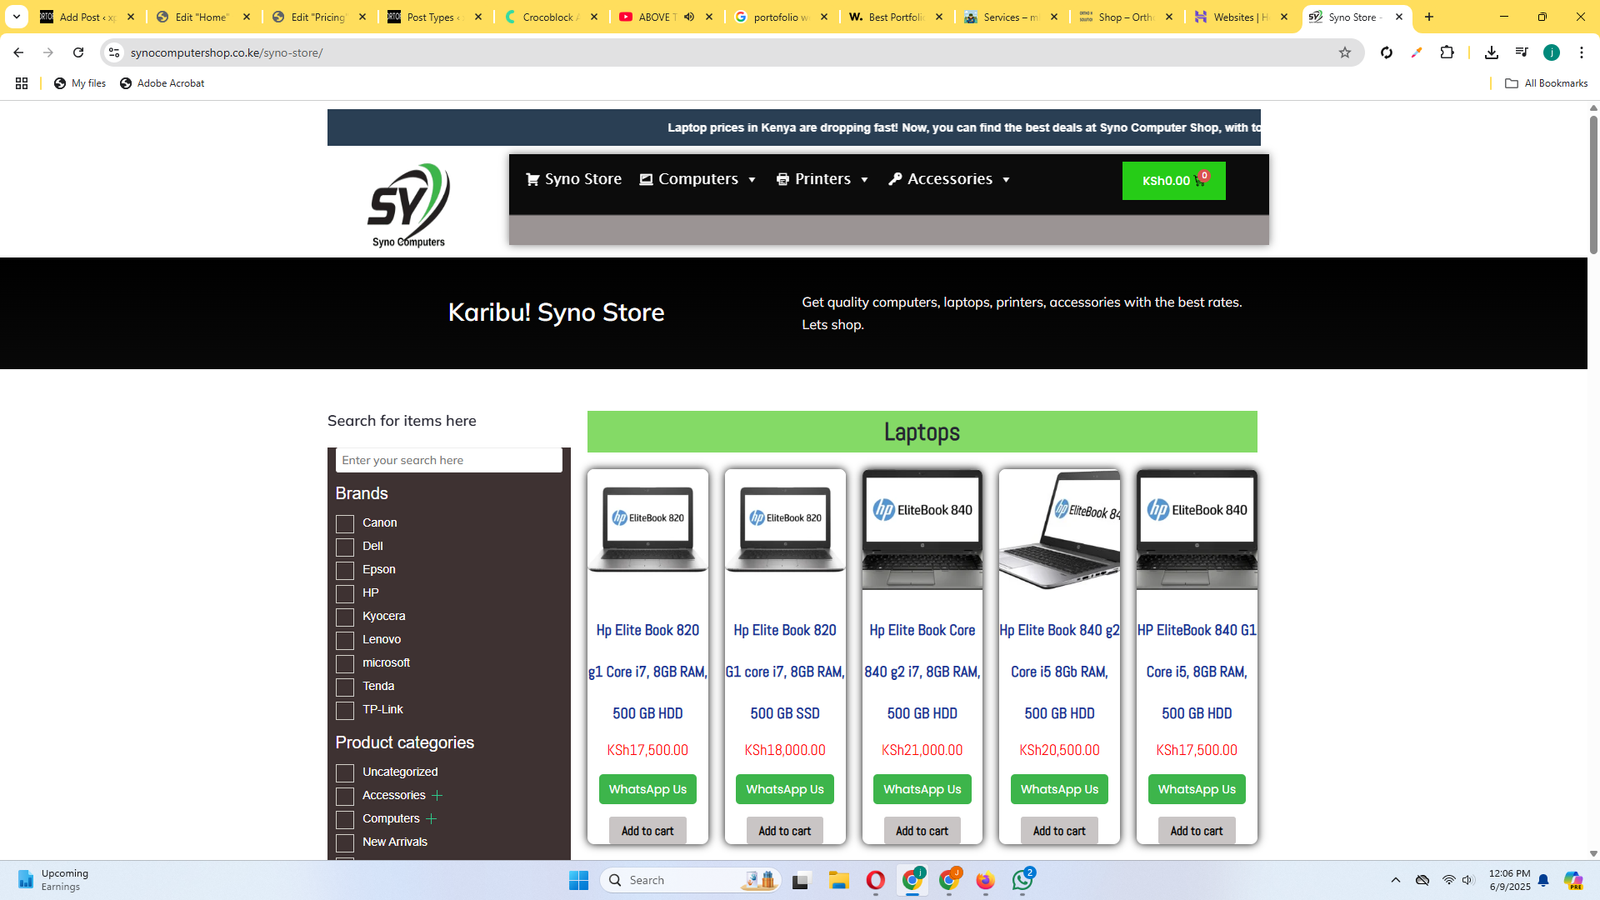Open Adobe Acrobat bookmark
1600x900 pixels.
162,83
